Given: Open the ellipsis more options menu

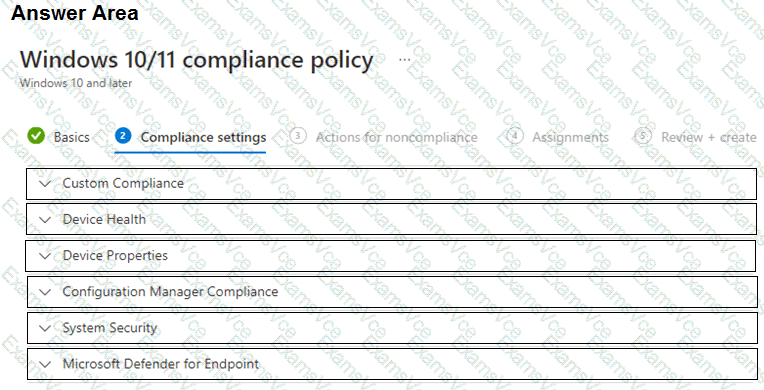Looking at the screenshot, I should [404, 60].
